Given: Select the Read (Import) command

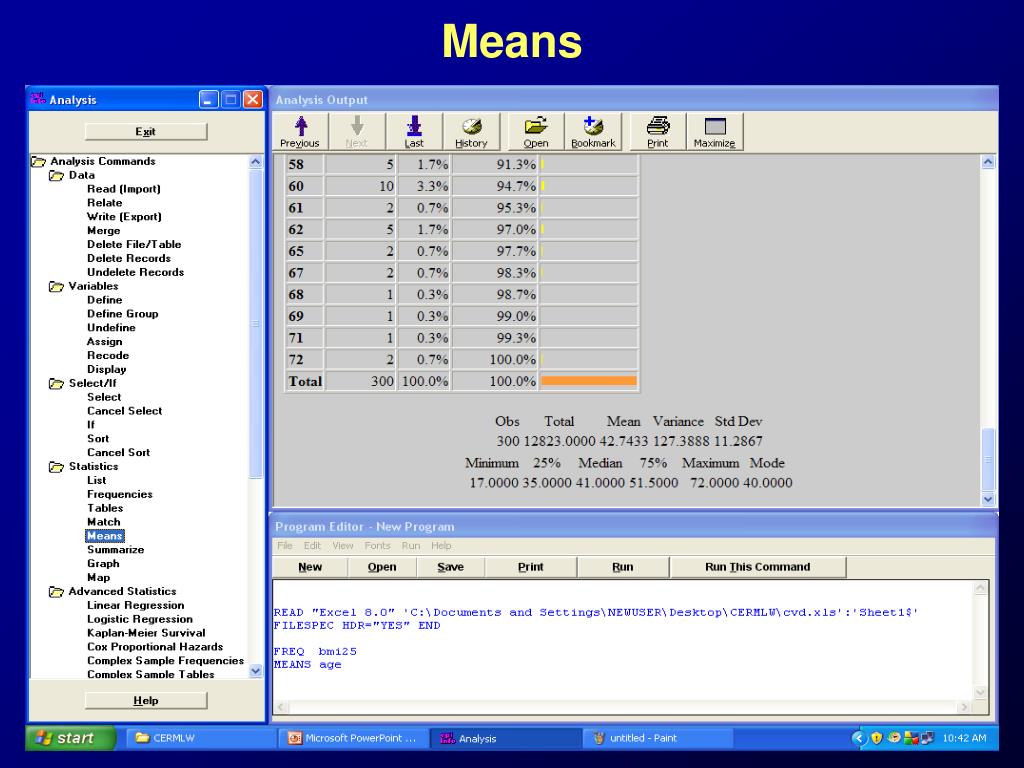Looking at the screenshot, I should click(124, 189).
